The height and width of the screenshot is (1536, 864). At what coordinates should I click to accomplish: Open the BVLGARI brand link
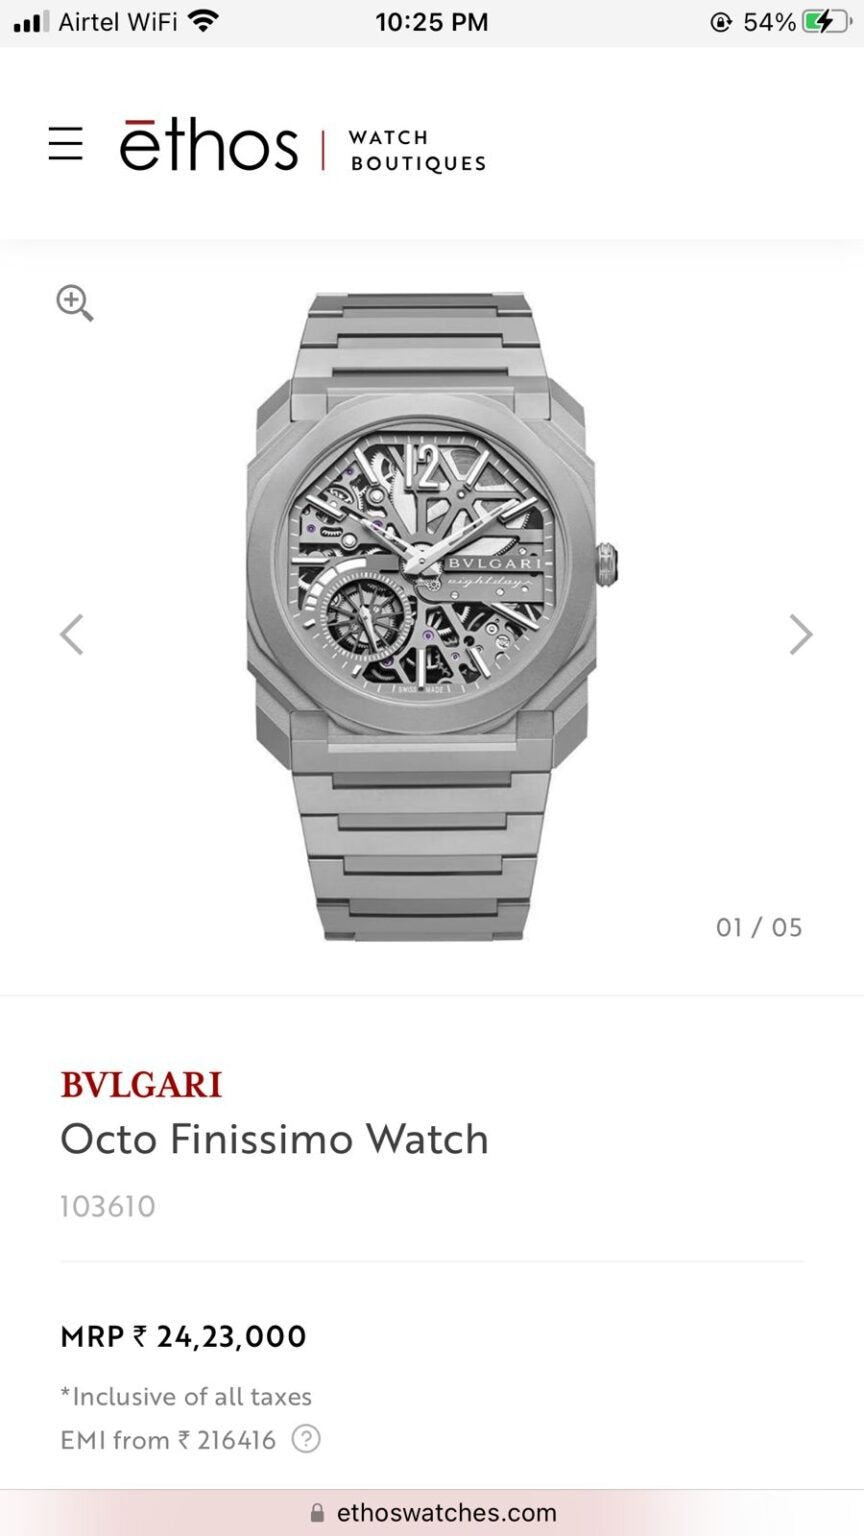pos(141,1085)
